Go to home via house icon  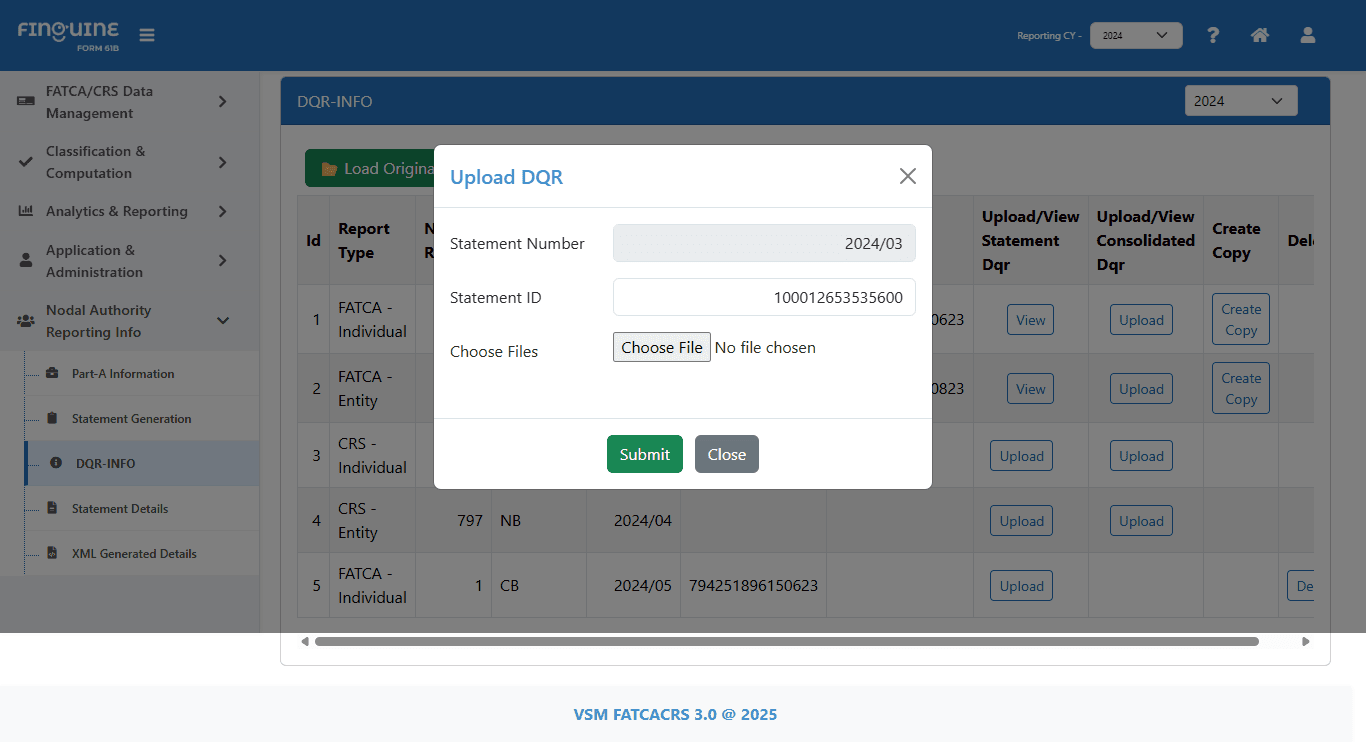tap(1260, 35)
